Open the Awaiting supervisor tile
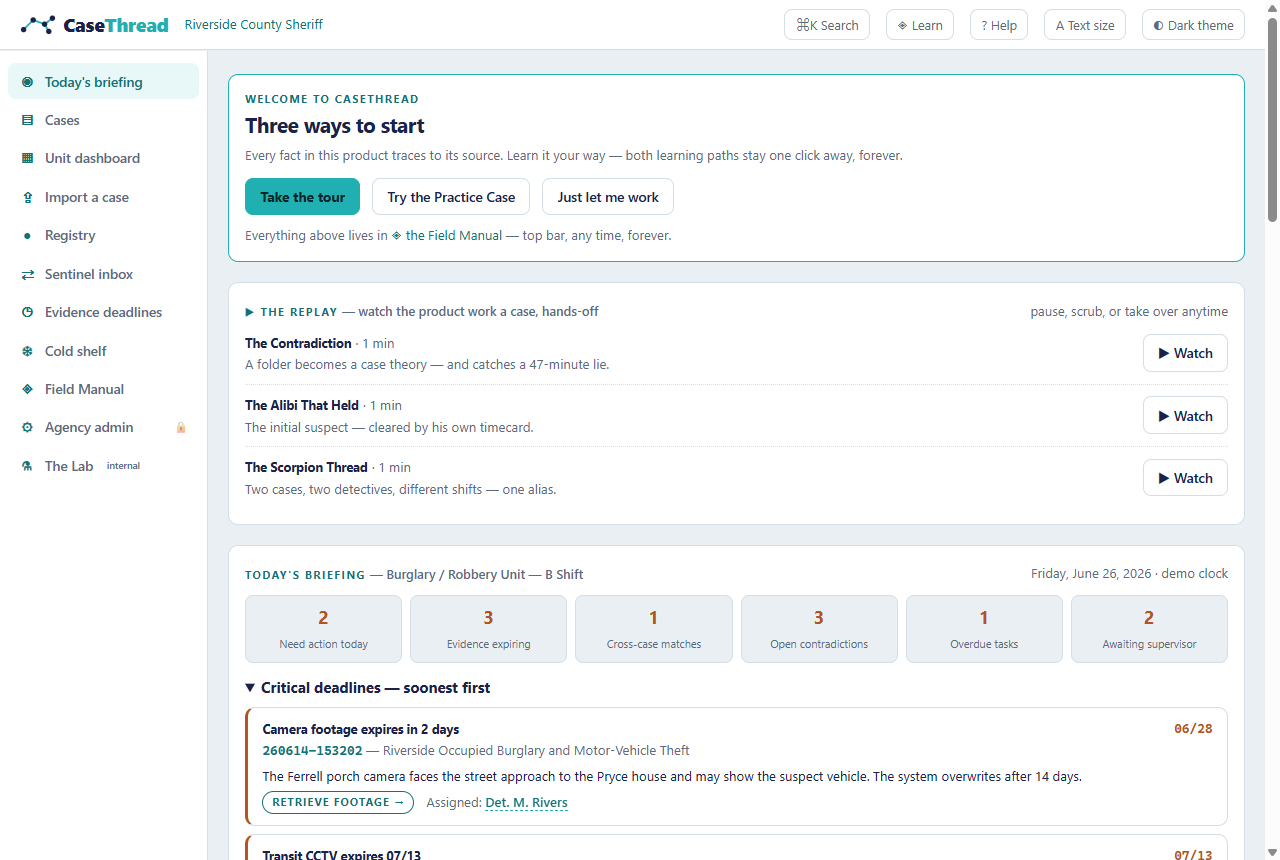The height and width of the screenshot is (860, 1280). [1149, 629]
